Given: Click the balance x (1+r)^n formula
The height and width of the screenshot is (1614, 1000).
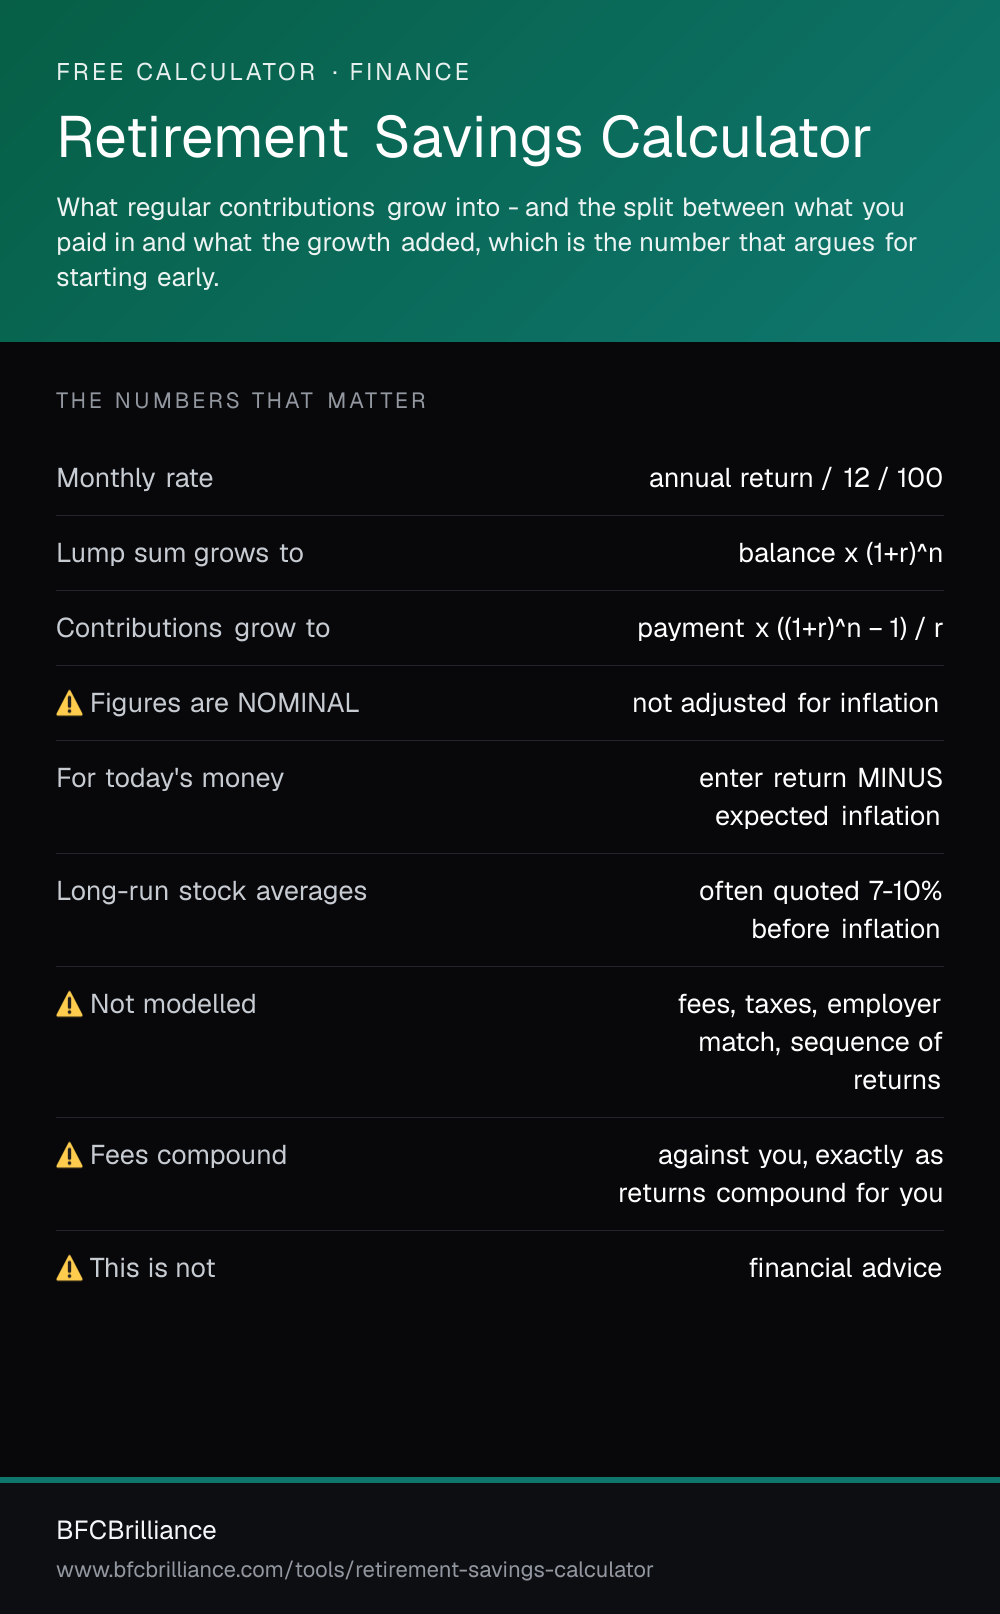Looking at the screenshot, I should tap(840, 553).
